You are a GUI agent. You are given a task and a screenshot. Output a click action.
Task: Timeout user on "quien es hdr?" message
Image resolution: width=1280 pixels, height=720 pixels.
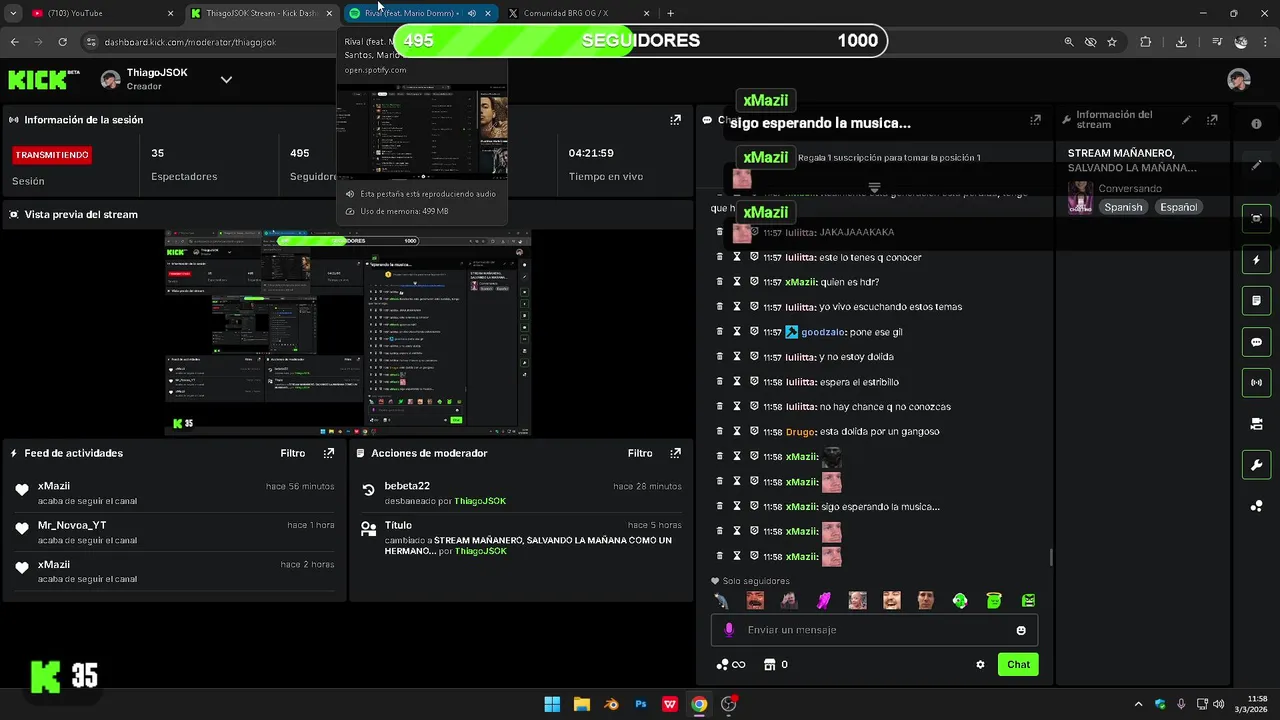click(x=737, y=282)
